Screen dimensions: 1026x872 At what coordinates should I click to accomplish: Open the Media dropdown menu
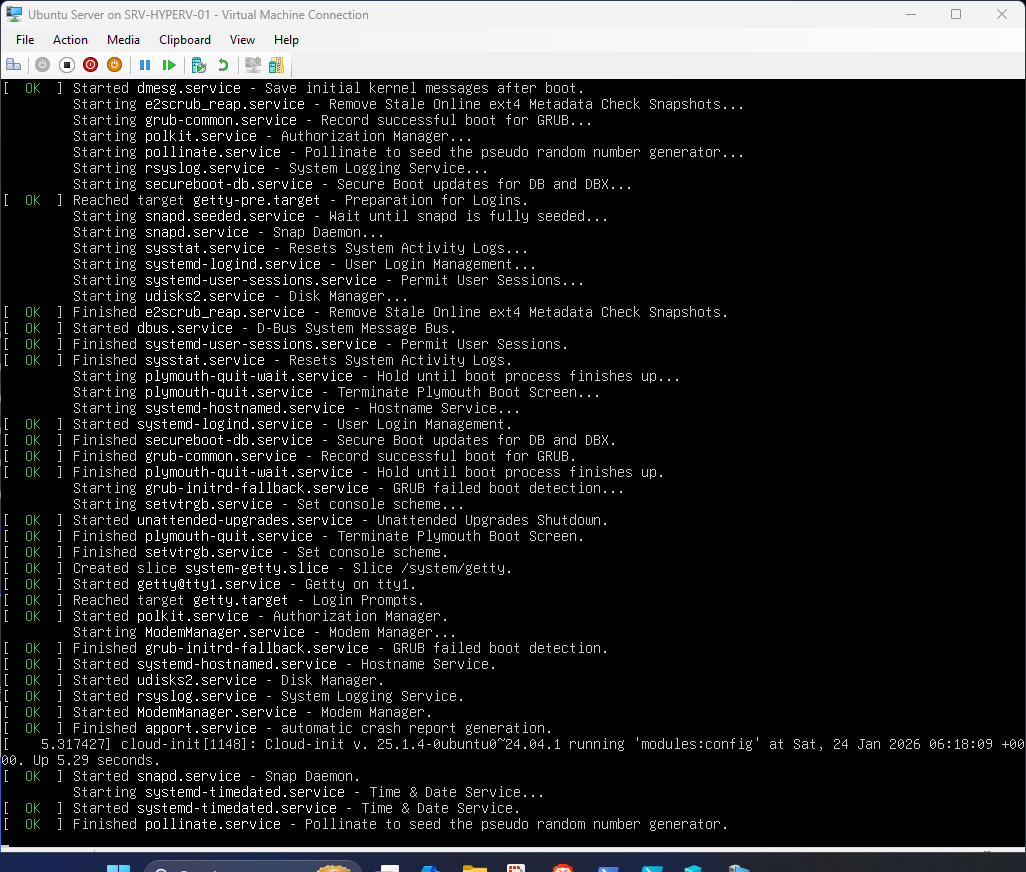[123, 39]
